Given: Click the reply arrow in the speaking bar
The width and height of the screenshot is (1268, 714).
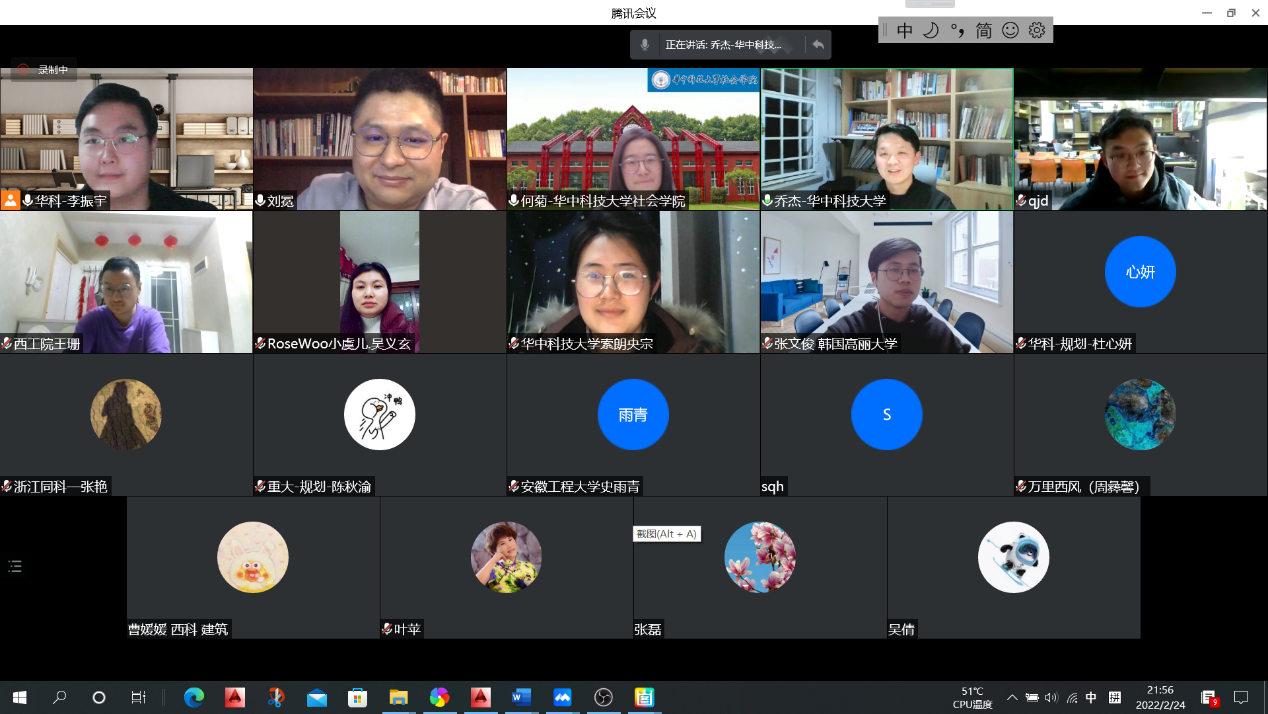Looking at the screenshot, I should pyautogui.click(x=818, y=45).
